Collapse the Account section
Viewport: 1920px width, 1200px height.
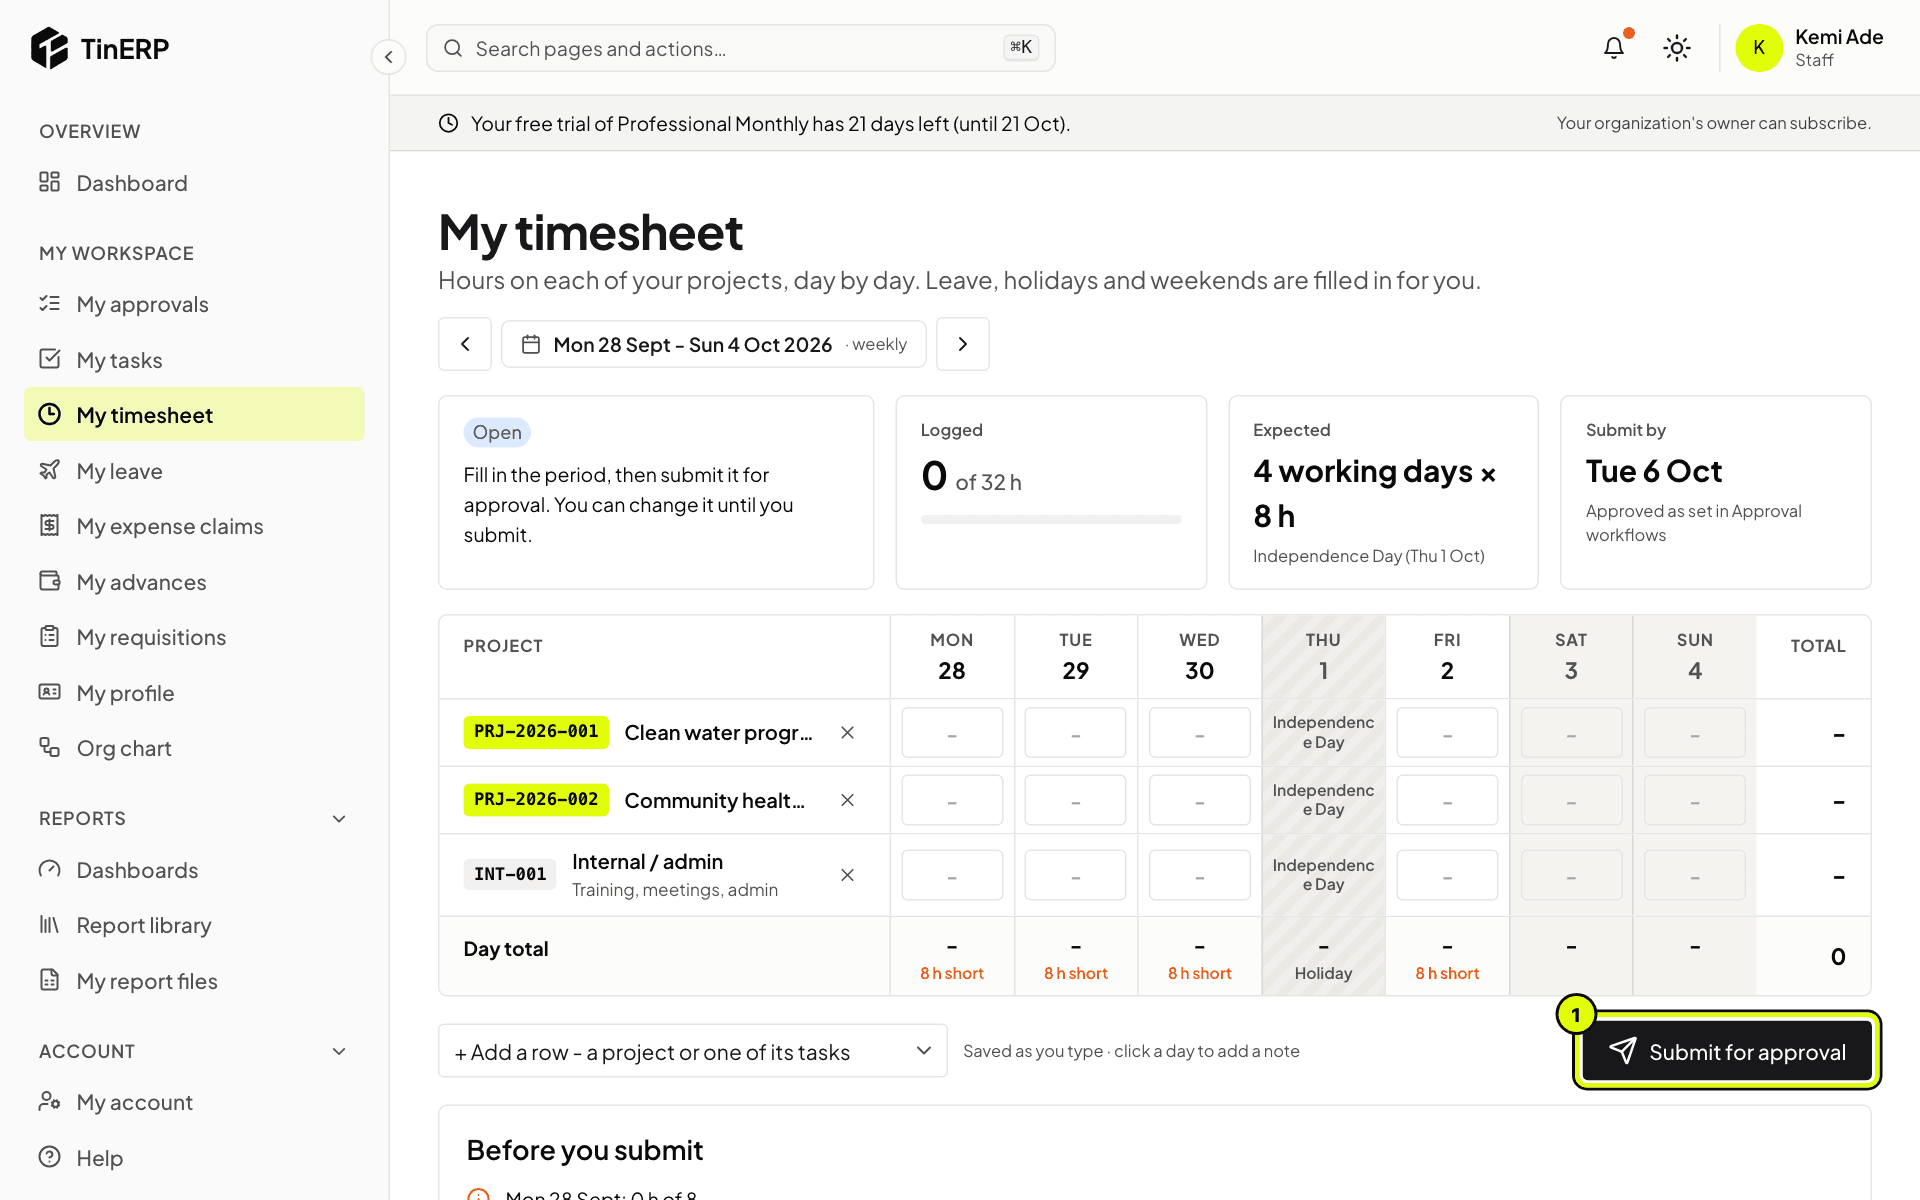(339, 1052)
